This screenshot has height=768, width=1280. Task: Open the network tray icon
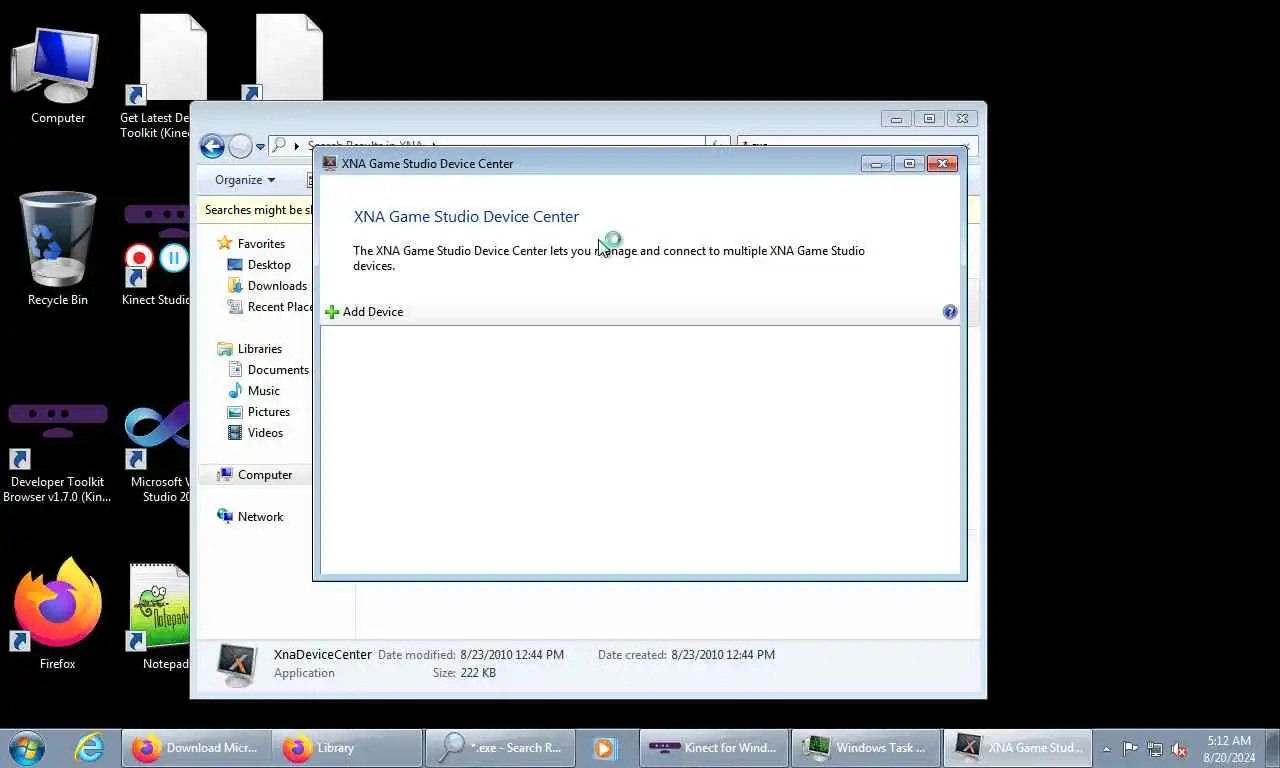(x=1155, y=748)
